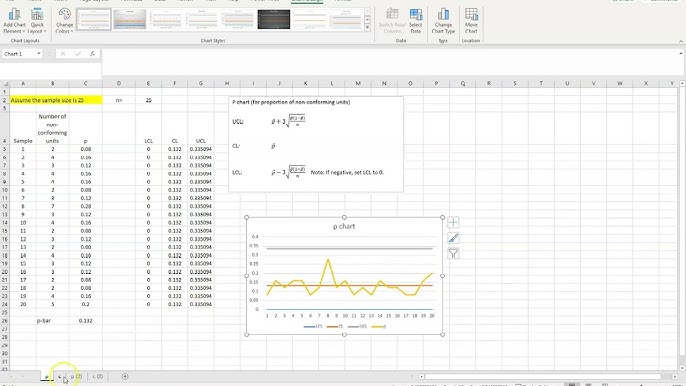Open the Change Colors palette
The image size is (686, 386).
click(64, 21)
